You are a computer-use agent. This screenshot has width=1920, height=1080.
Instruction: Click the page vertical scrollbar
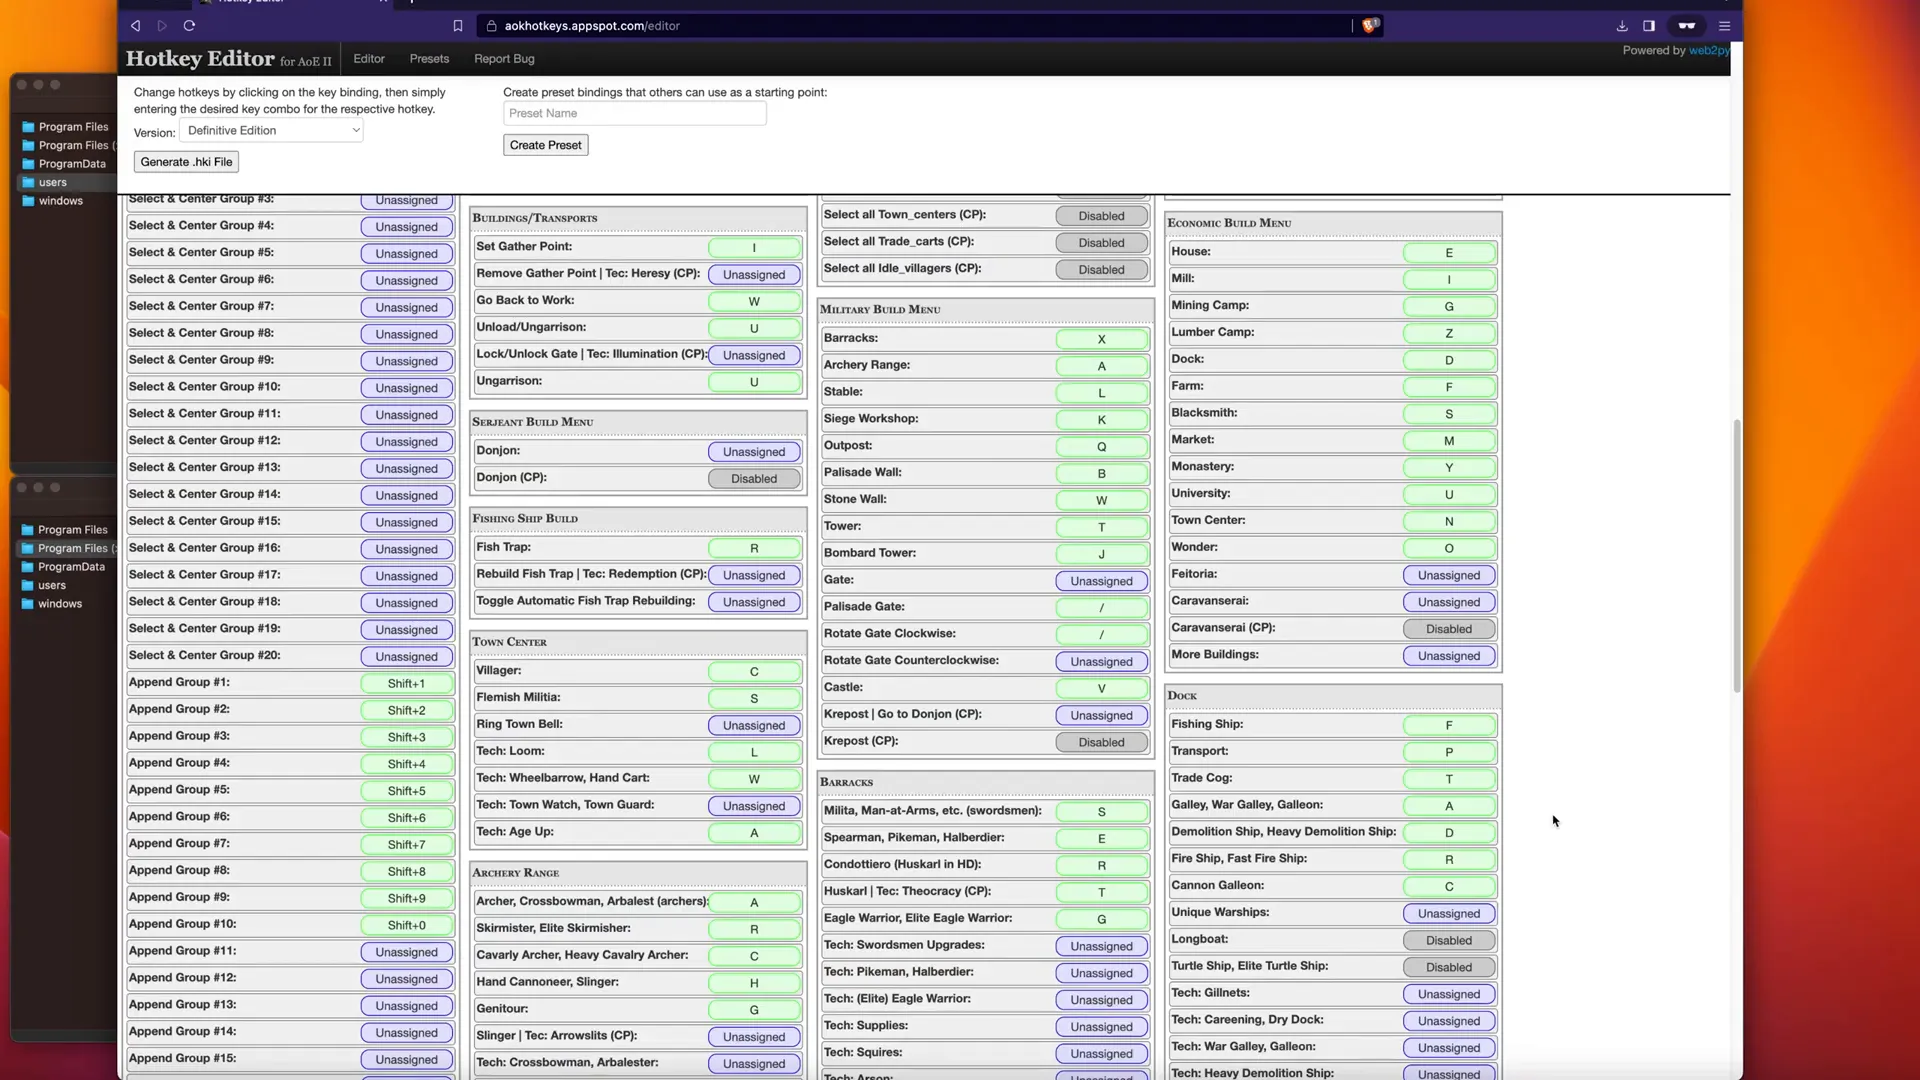[1737, 556]
